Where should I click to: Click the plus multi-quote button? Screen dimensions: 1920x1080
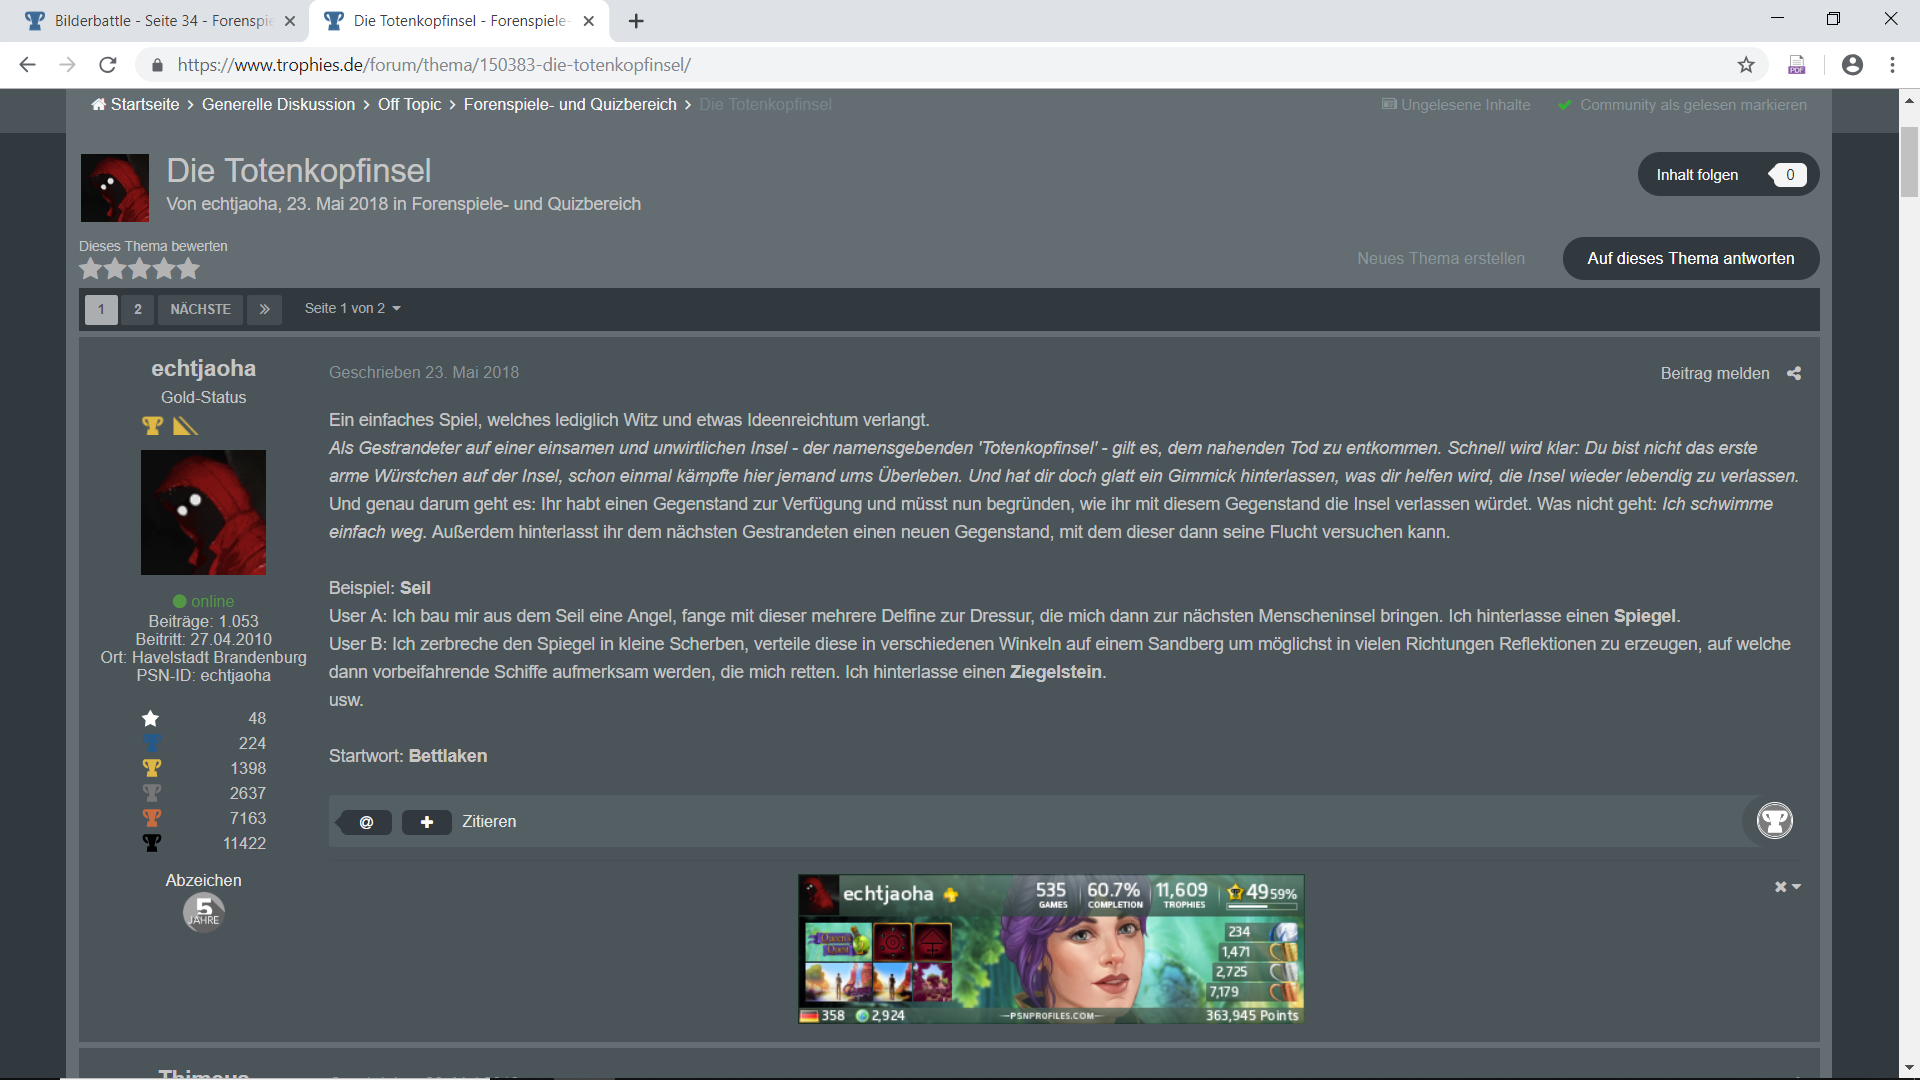pos(427,822)
